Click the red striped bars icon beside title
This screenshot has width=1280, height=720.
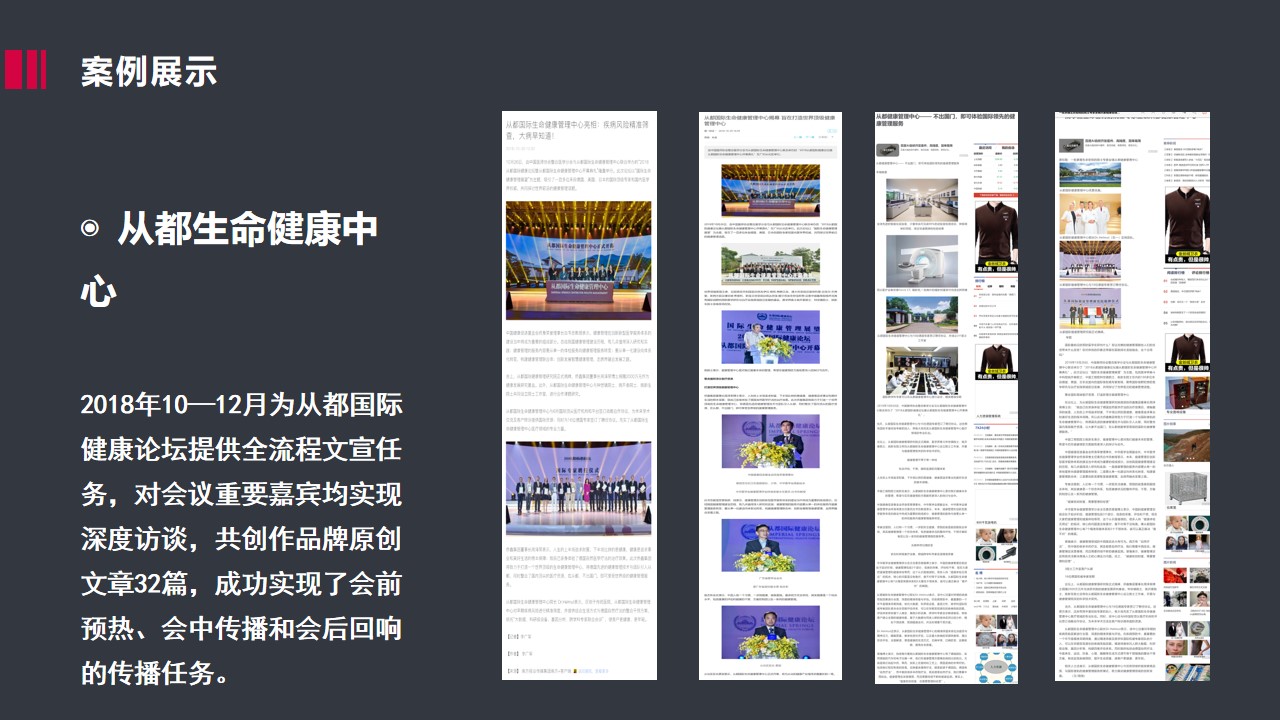tap(26, 70)
